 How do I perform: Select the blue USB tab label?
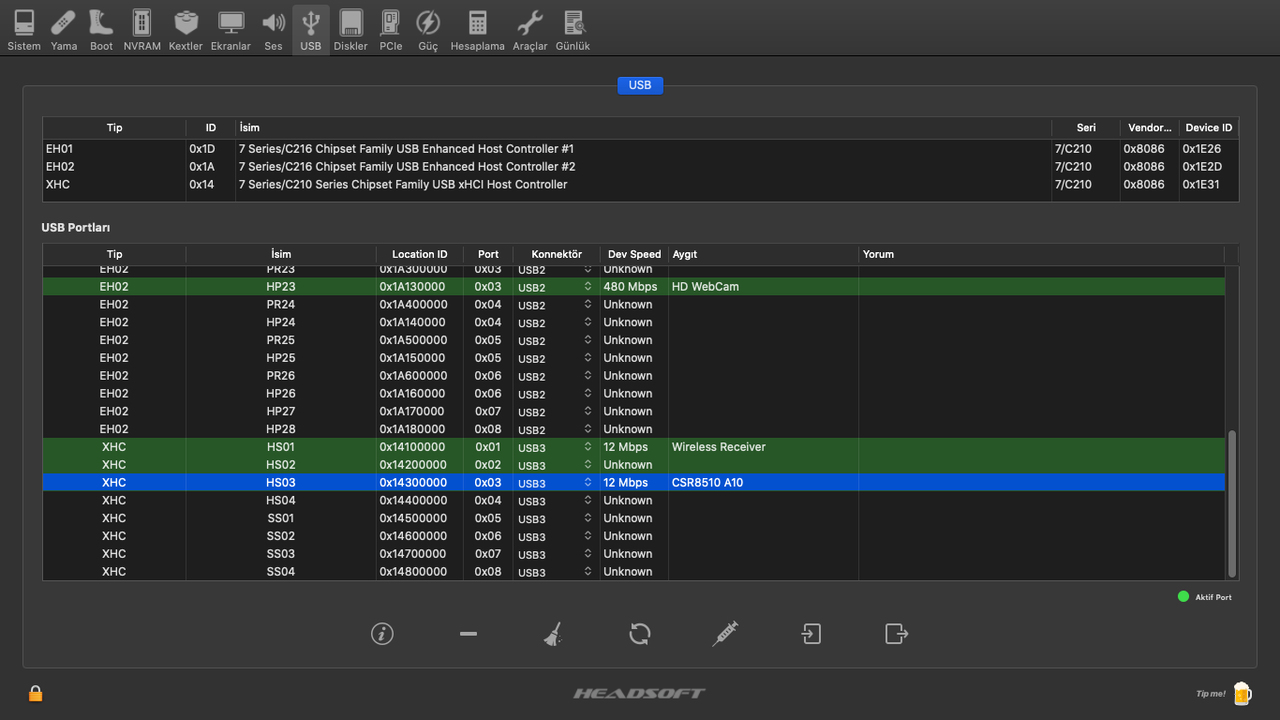click(x=640, y=85)
